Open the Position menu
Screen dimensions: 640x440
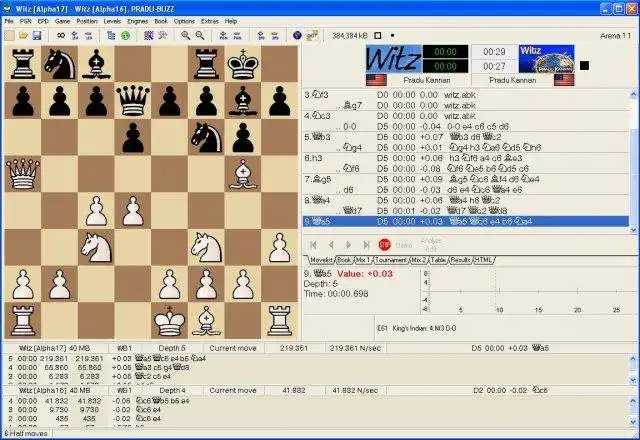click(87, 21)
